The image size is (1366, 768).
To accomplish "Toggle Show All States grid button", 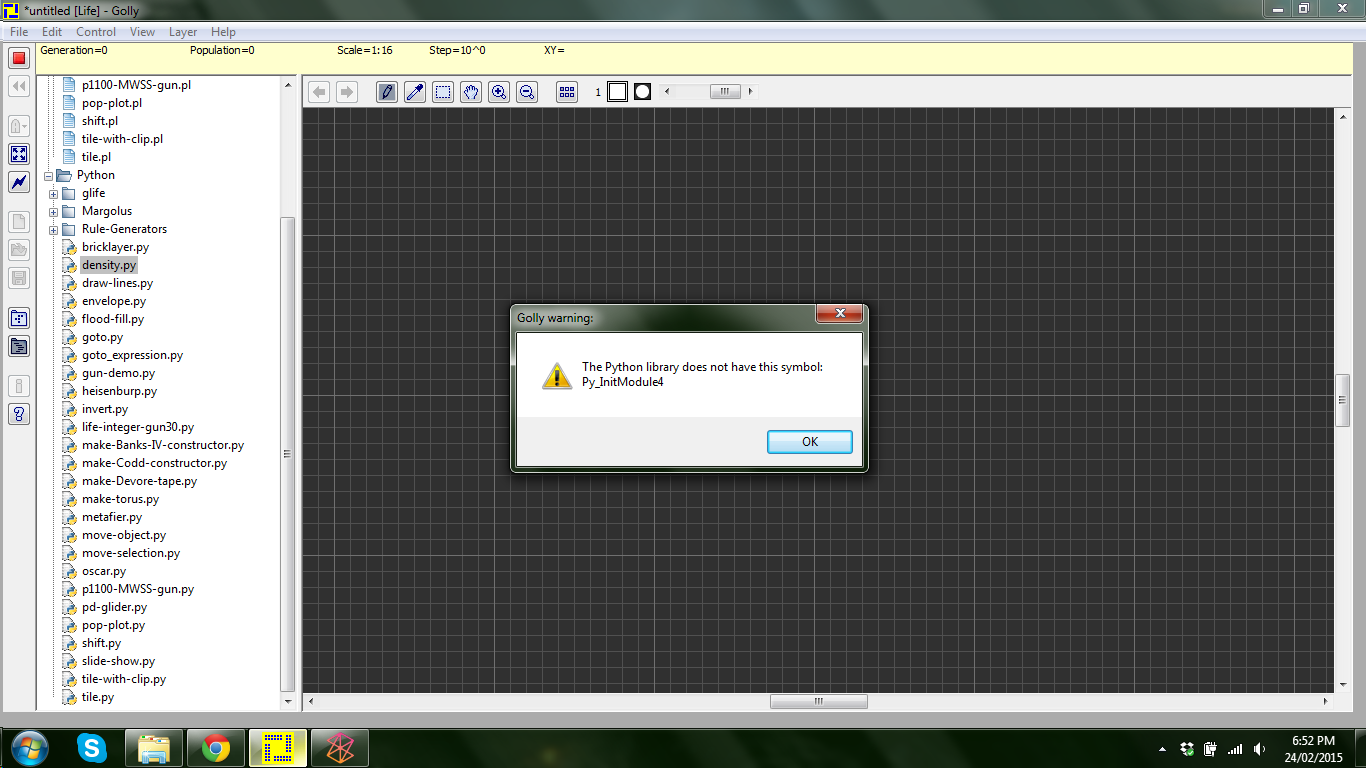I will (x=567, y=92).
